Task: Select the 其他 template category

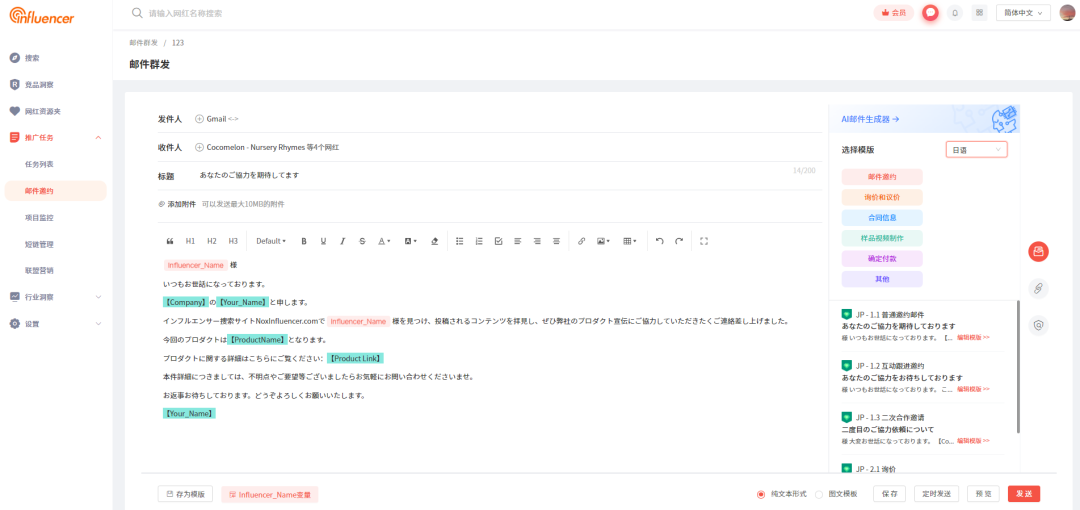Action: [x=882, y=279]
